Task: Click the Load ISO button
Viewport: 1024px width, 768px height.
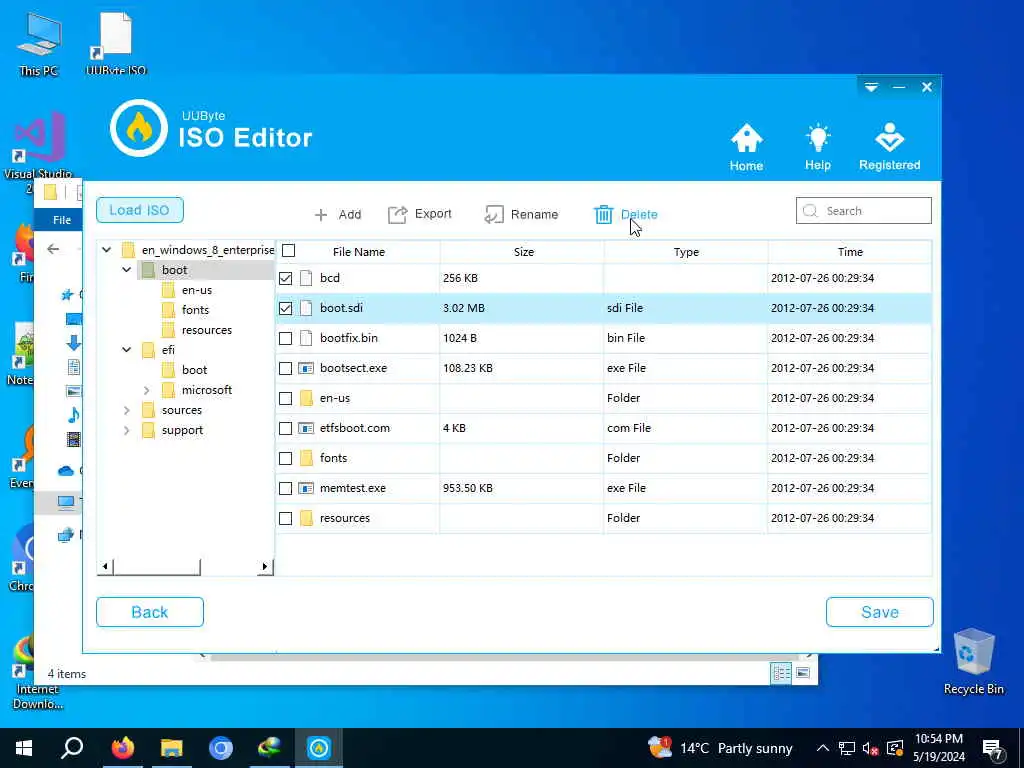Action: pyautogui.click(x=140, y=210)
